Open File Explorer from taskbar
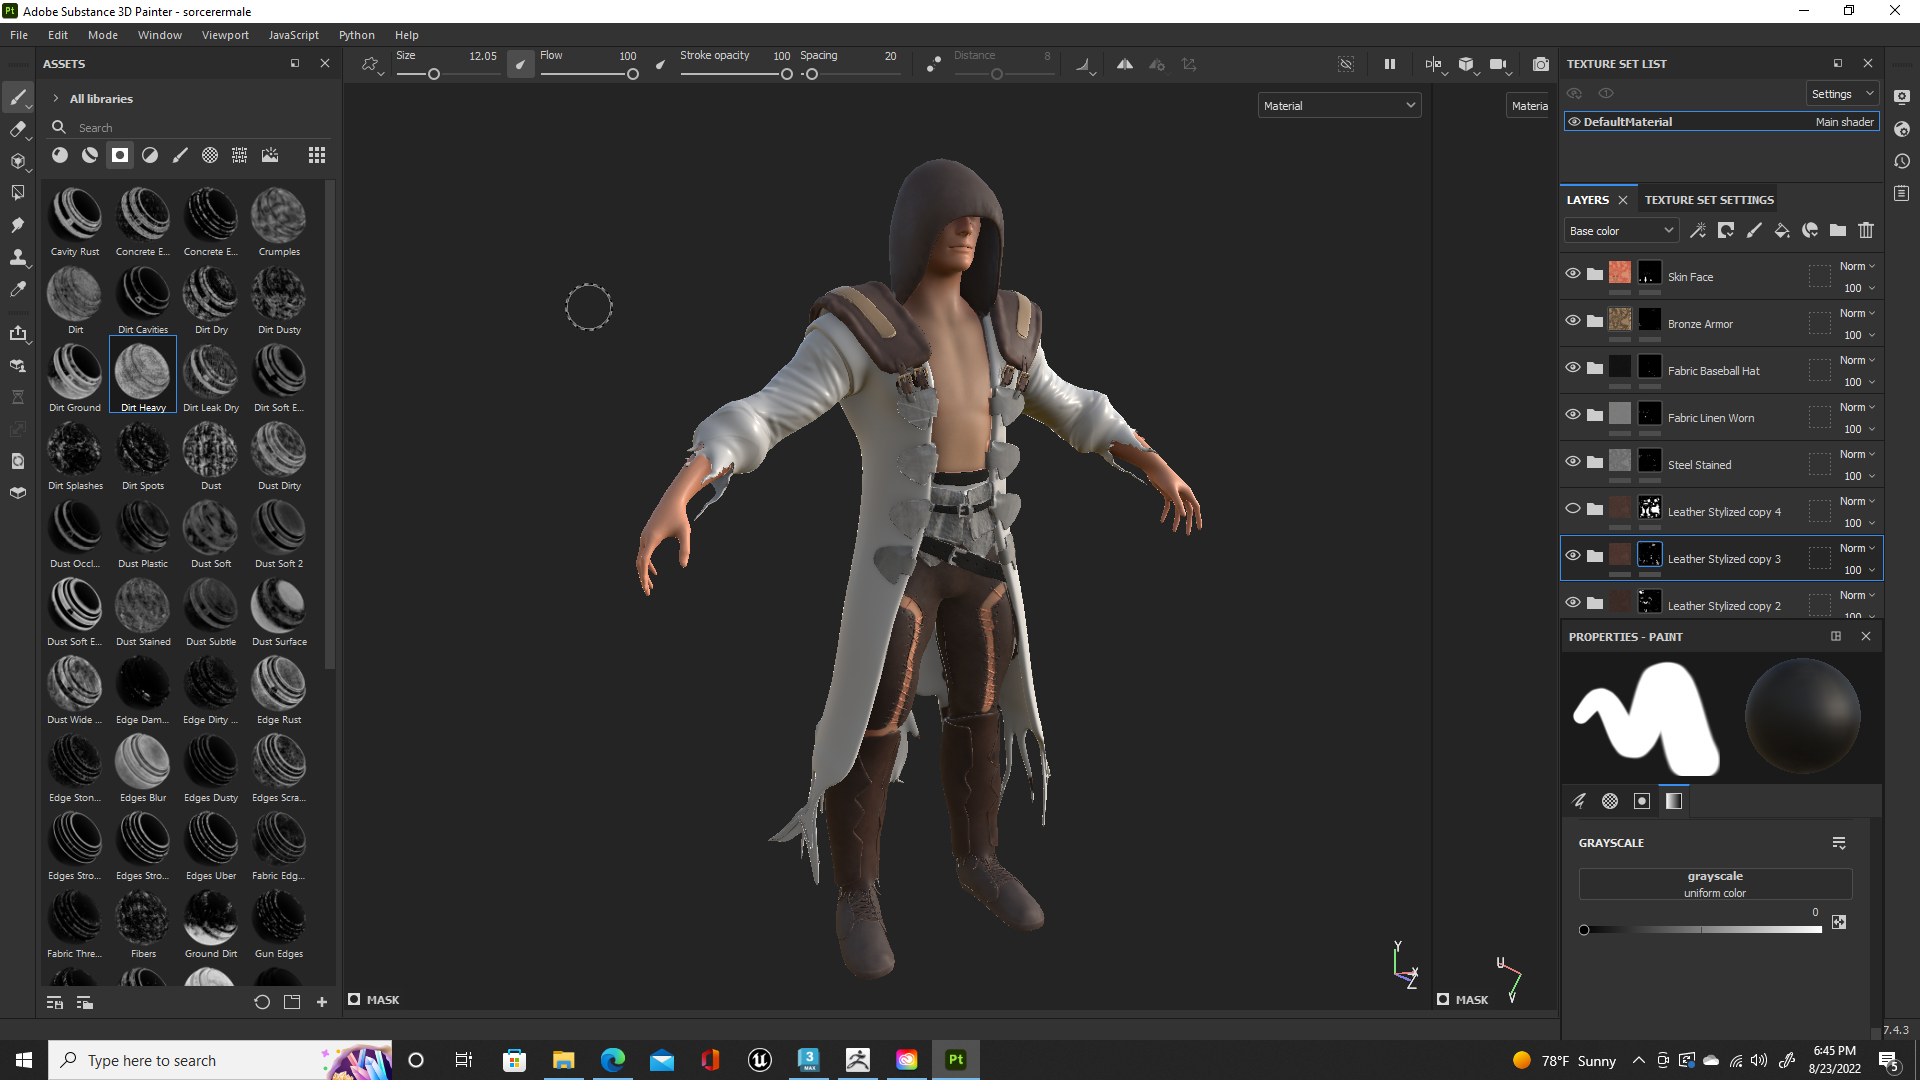Viewport: 1920px width, 1080px height. tap(563, 1060)
